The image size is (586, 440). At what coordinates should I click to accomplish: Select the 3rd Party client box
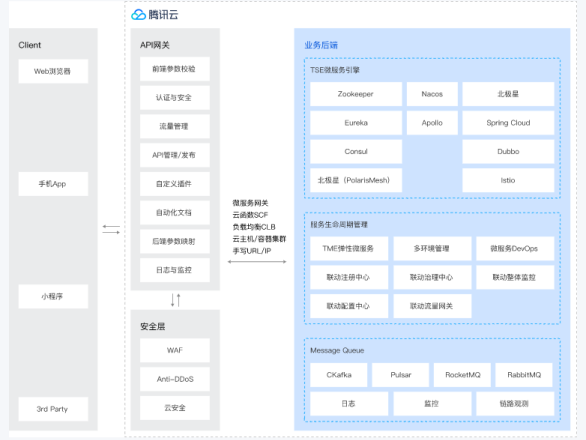53,409
